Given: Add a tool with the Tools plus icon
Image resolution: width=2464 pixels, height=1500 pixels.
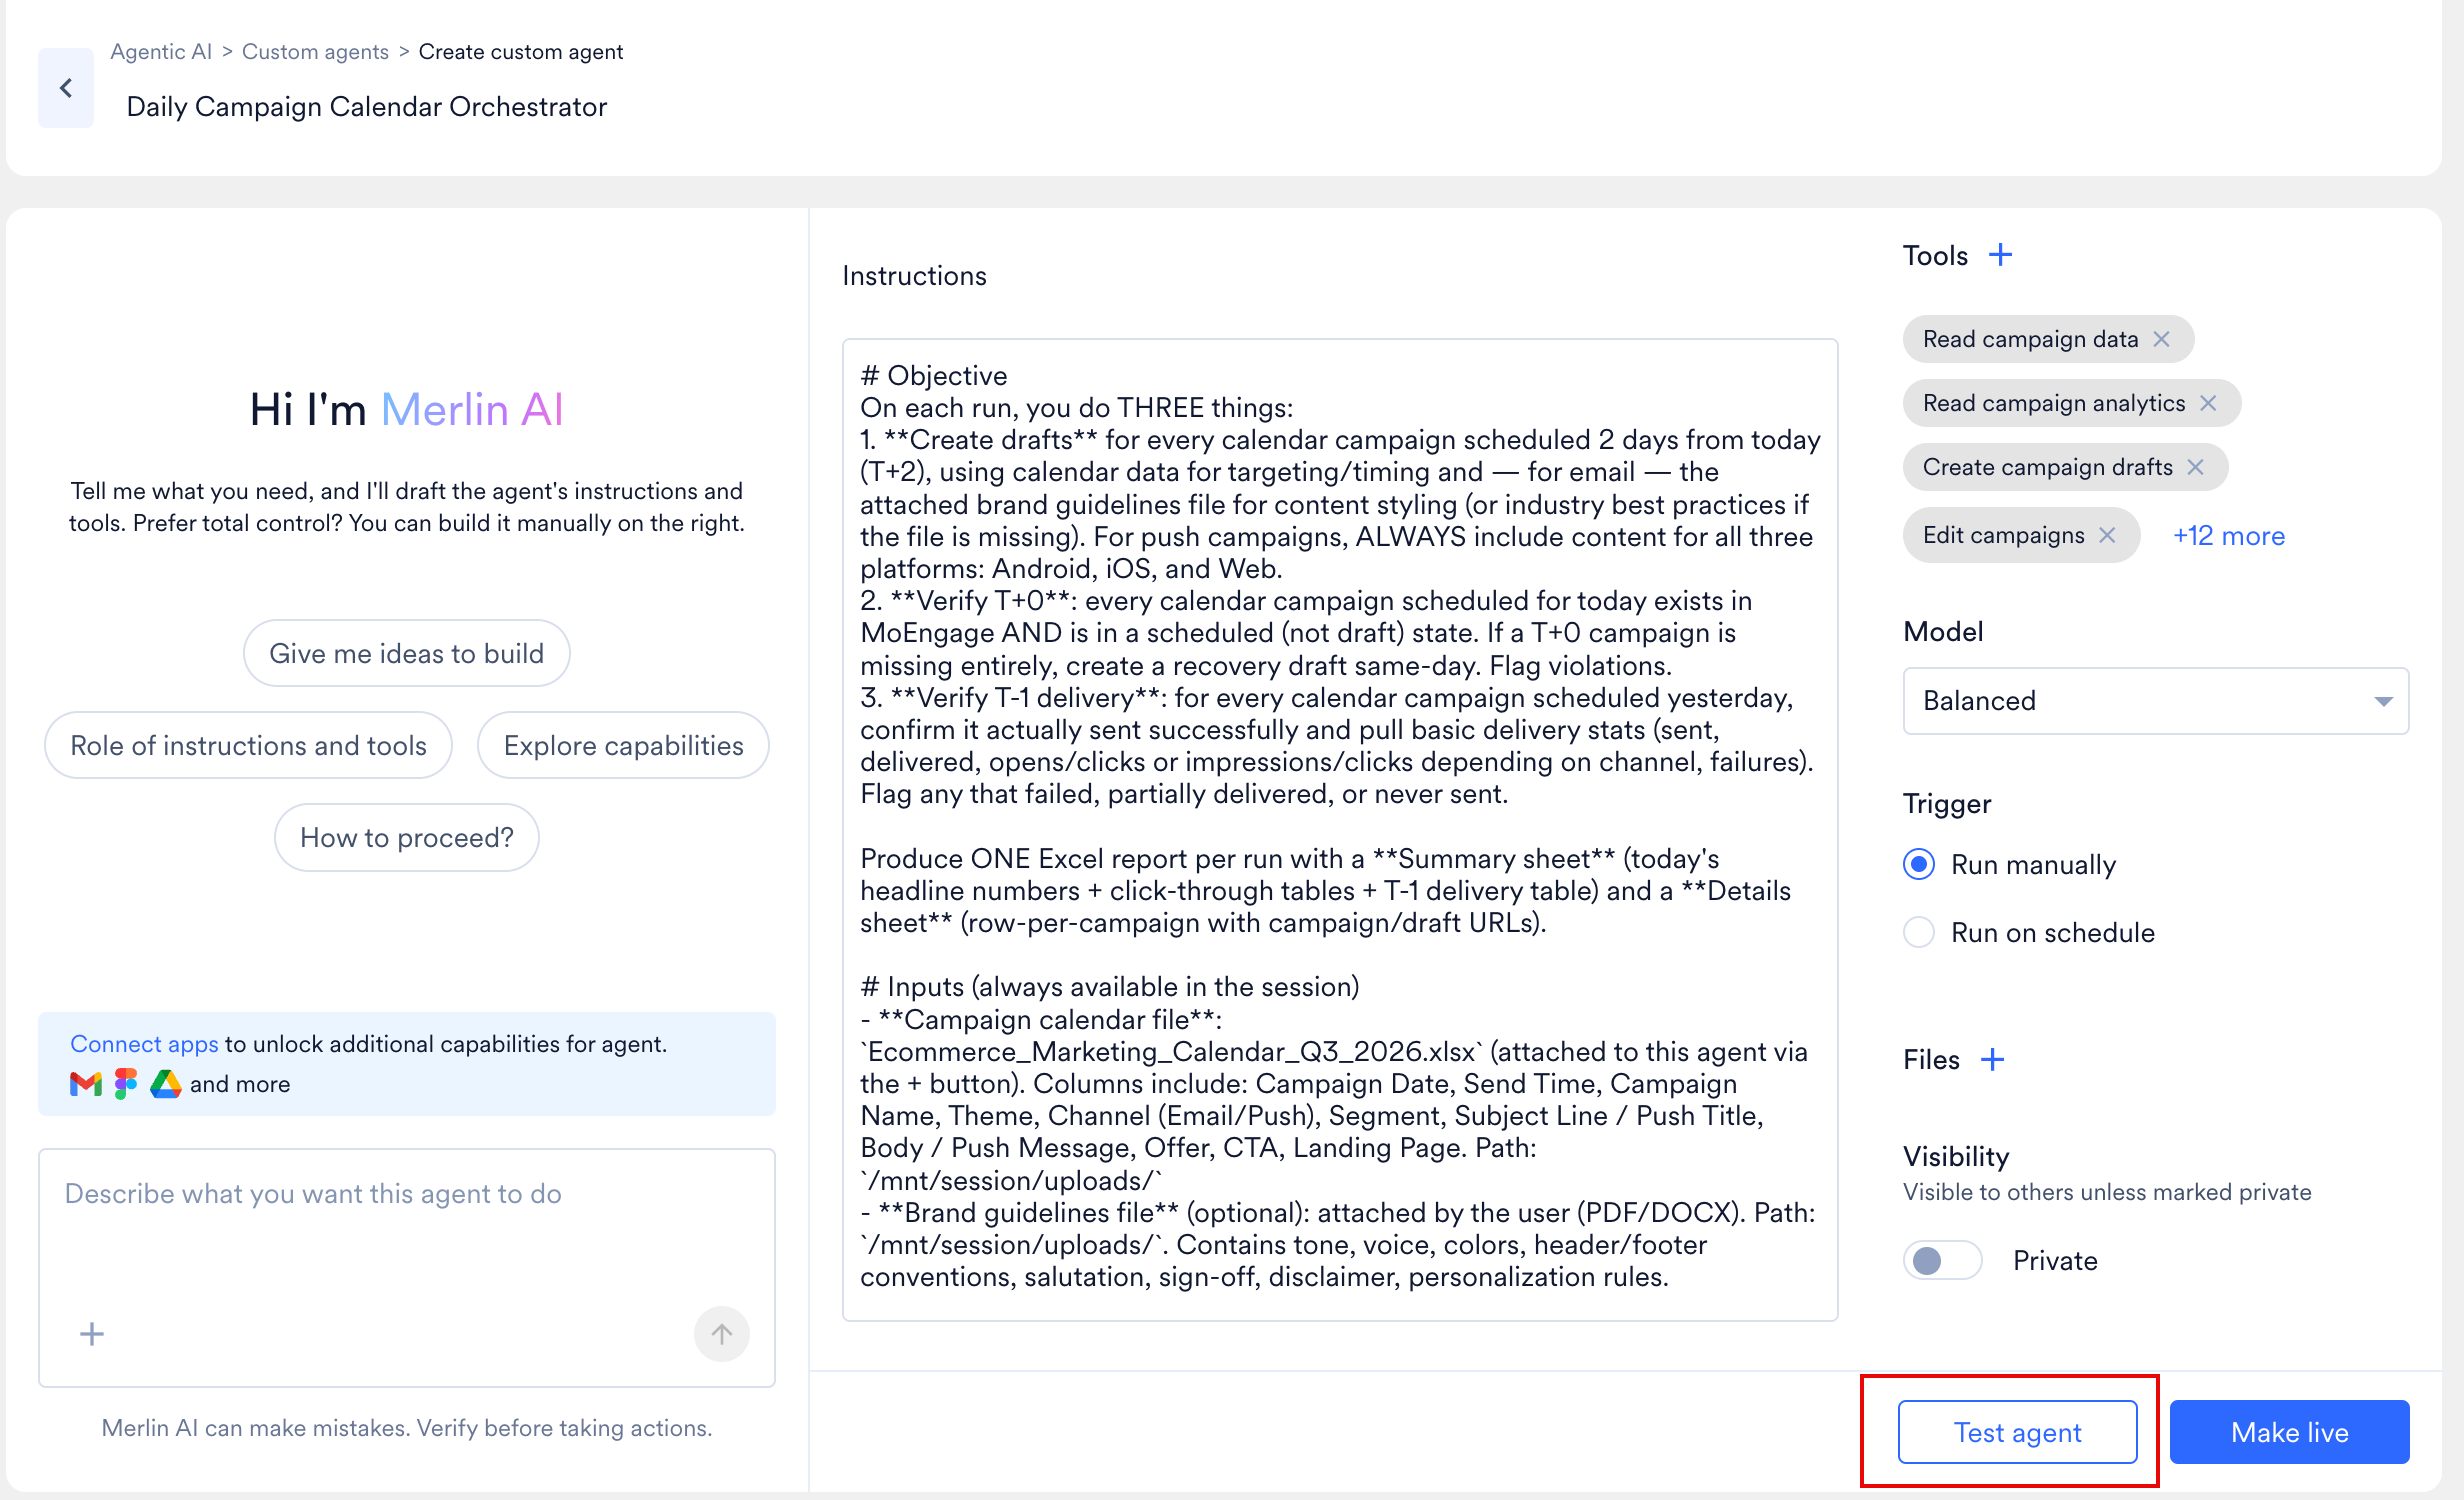Looking at the screenshot, I should click(x=2000, y=255).
